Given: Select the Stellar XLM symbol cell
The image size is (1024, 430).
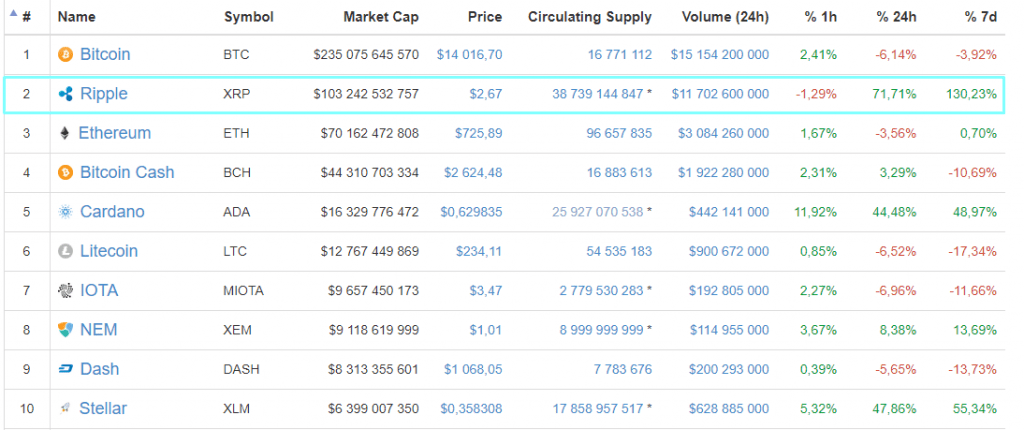Looking at the screenshot, I should [x=236, y=408].
